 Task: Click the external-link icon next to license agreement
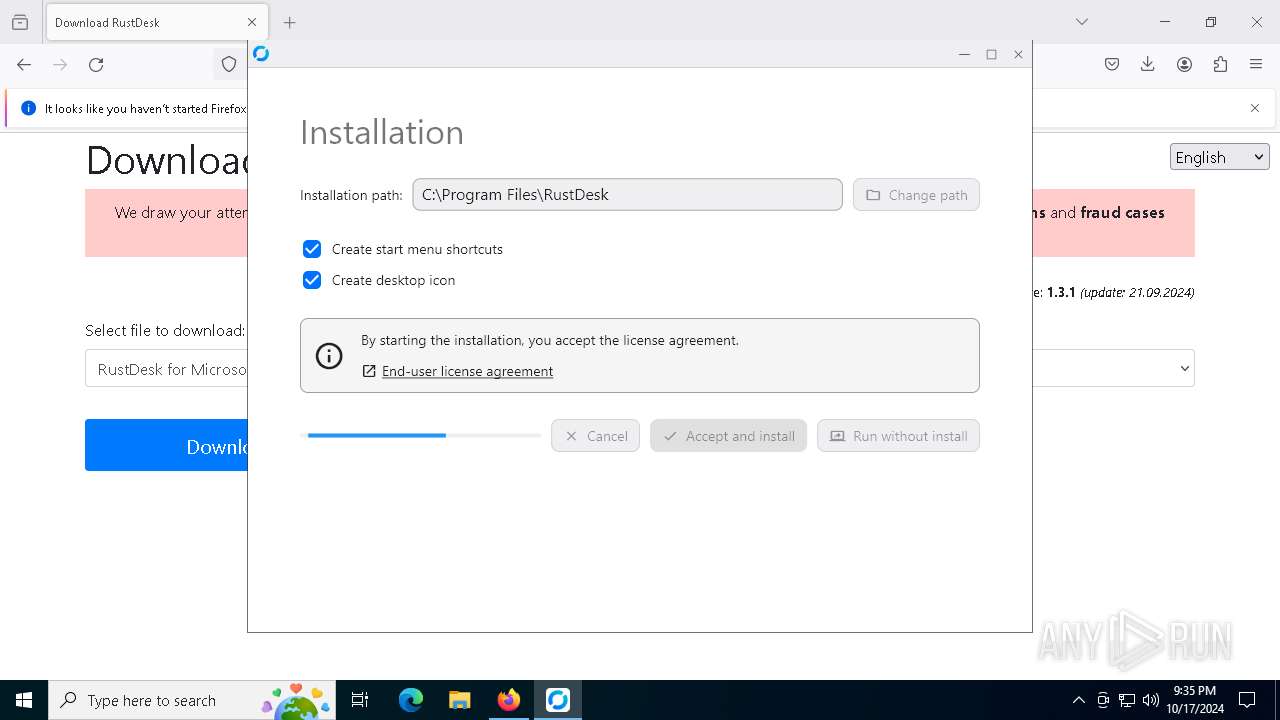(369, 371)
